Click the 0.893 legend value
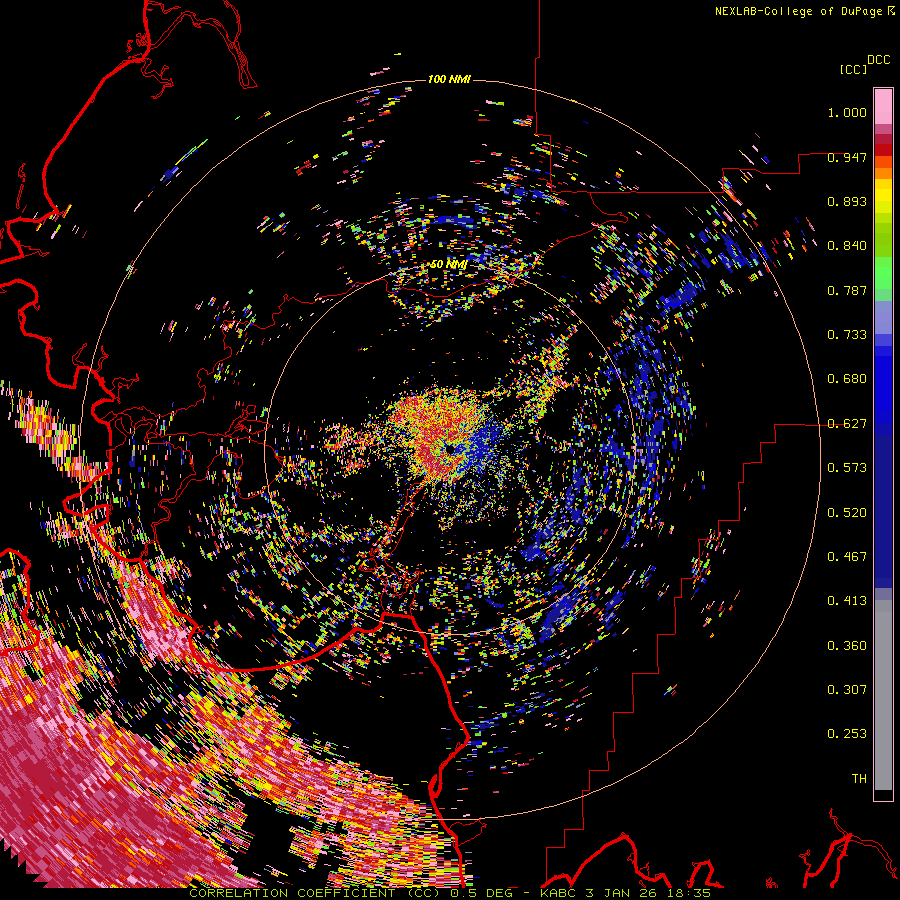900x900 pixels. click(x=847, y=201)
